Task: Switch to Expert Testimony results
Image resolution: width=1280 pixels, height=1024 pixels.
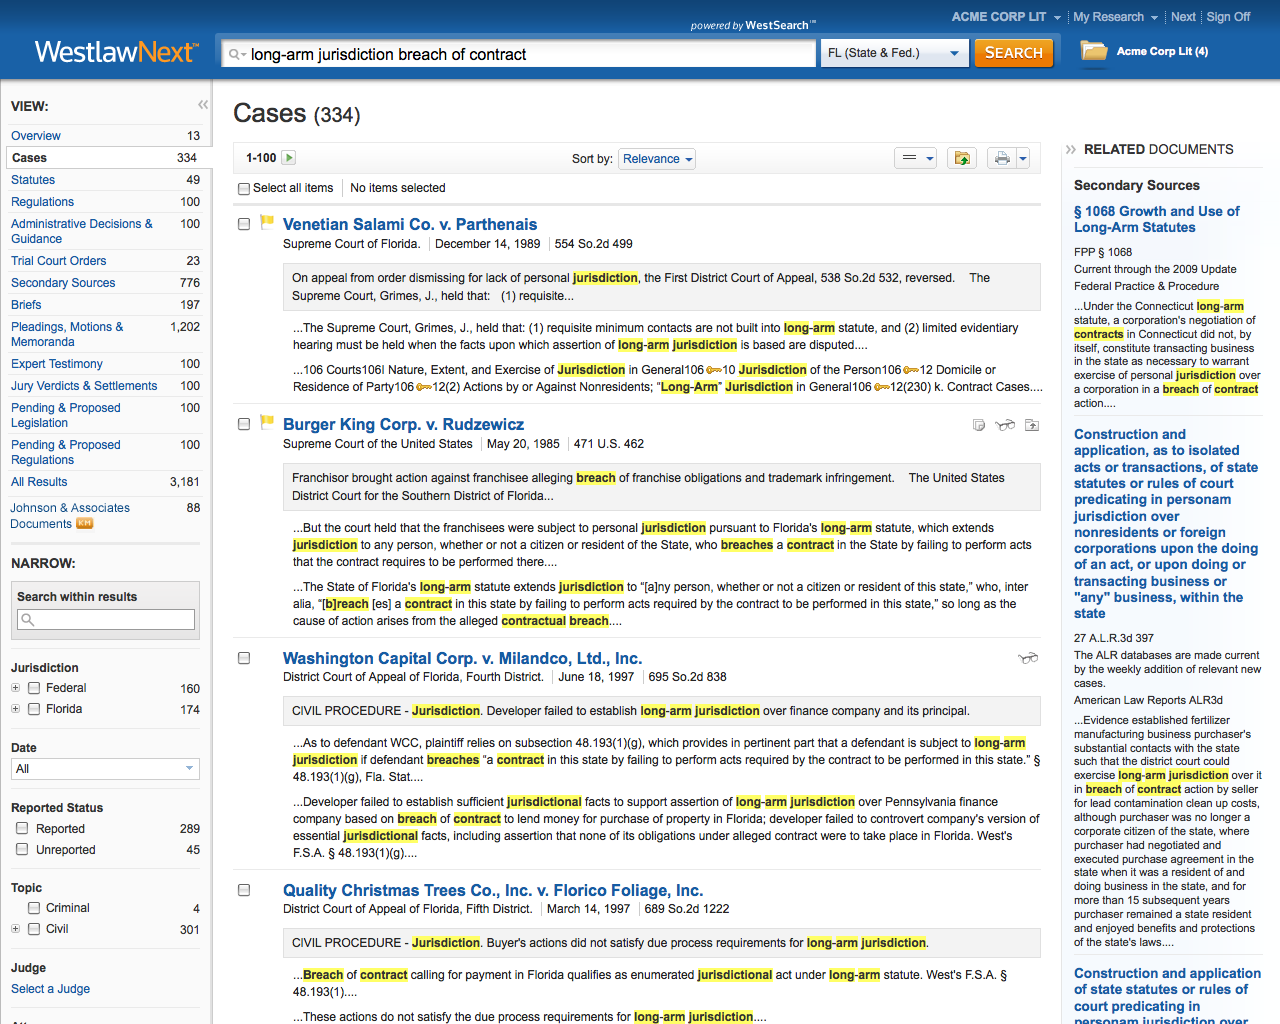Action: pos(57,364)
